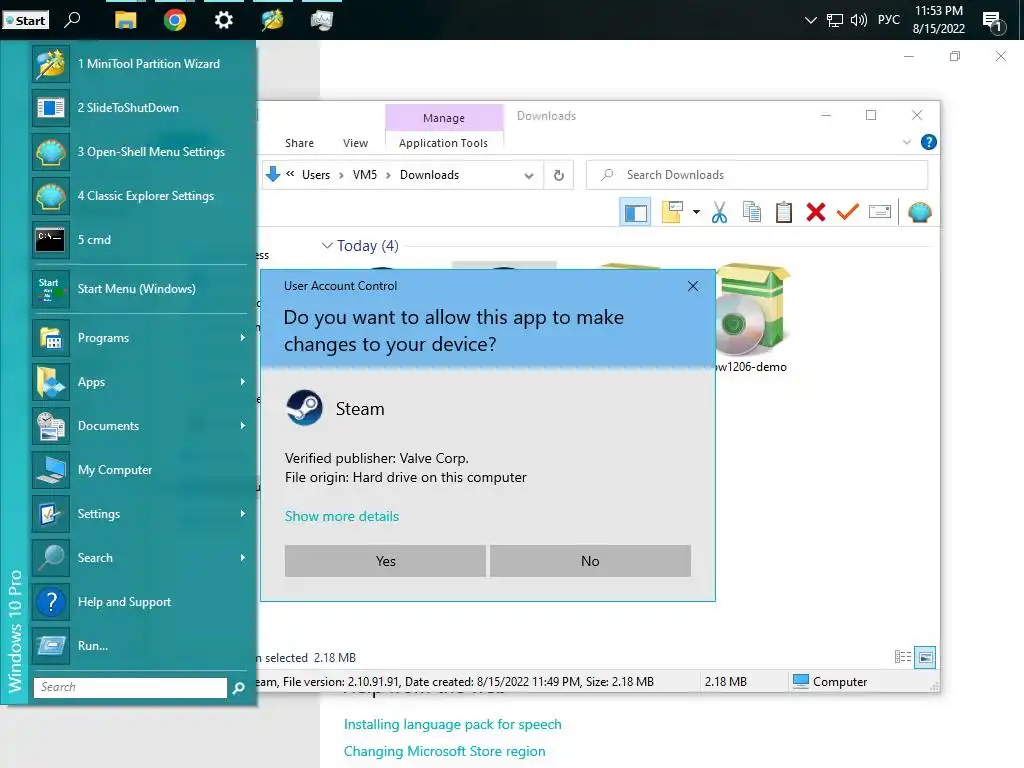
Task: Open address bar history dropdown
Action: pos(529,176)
